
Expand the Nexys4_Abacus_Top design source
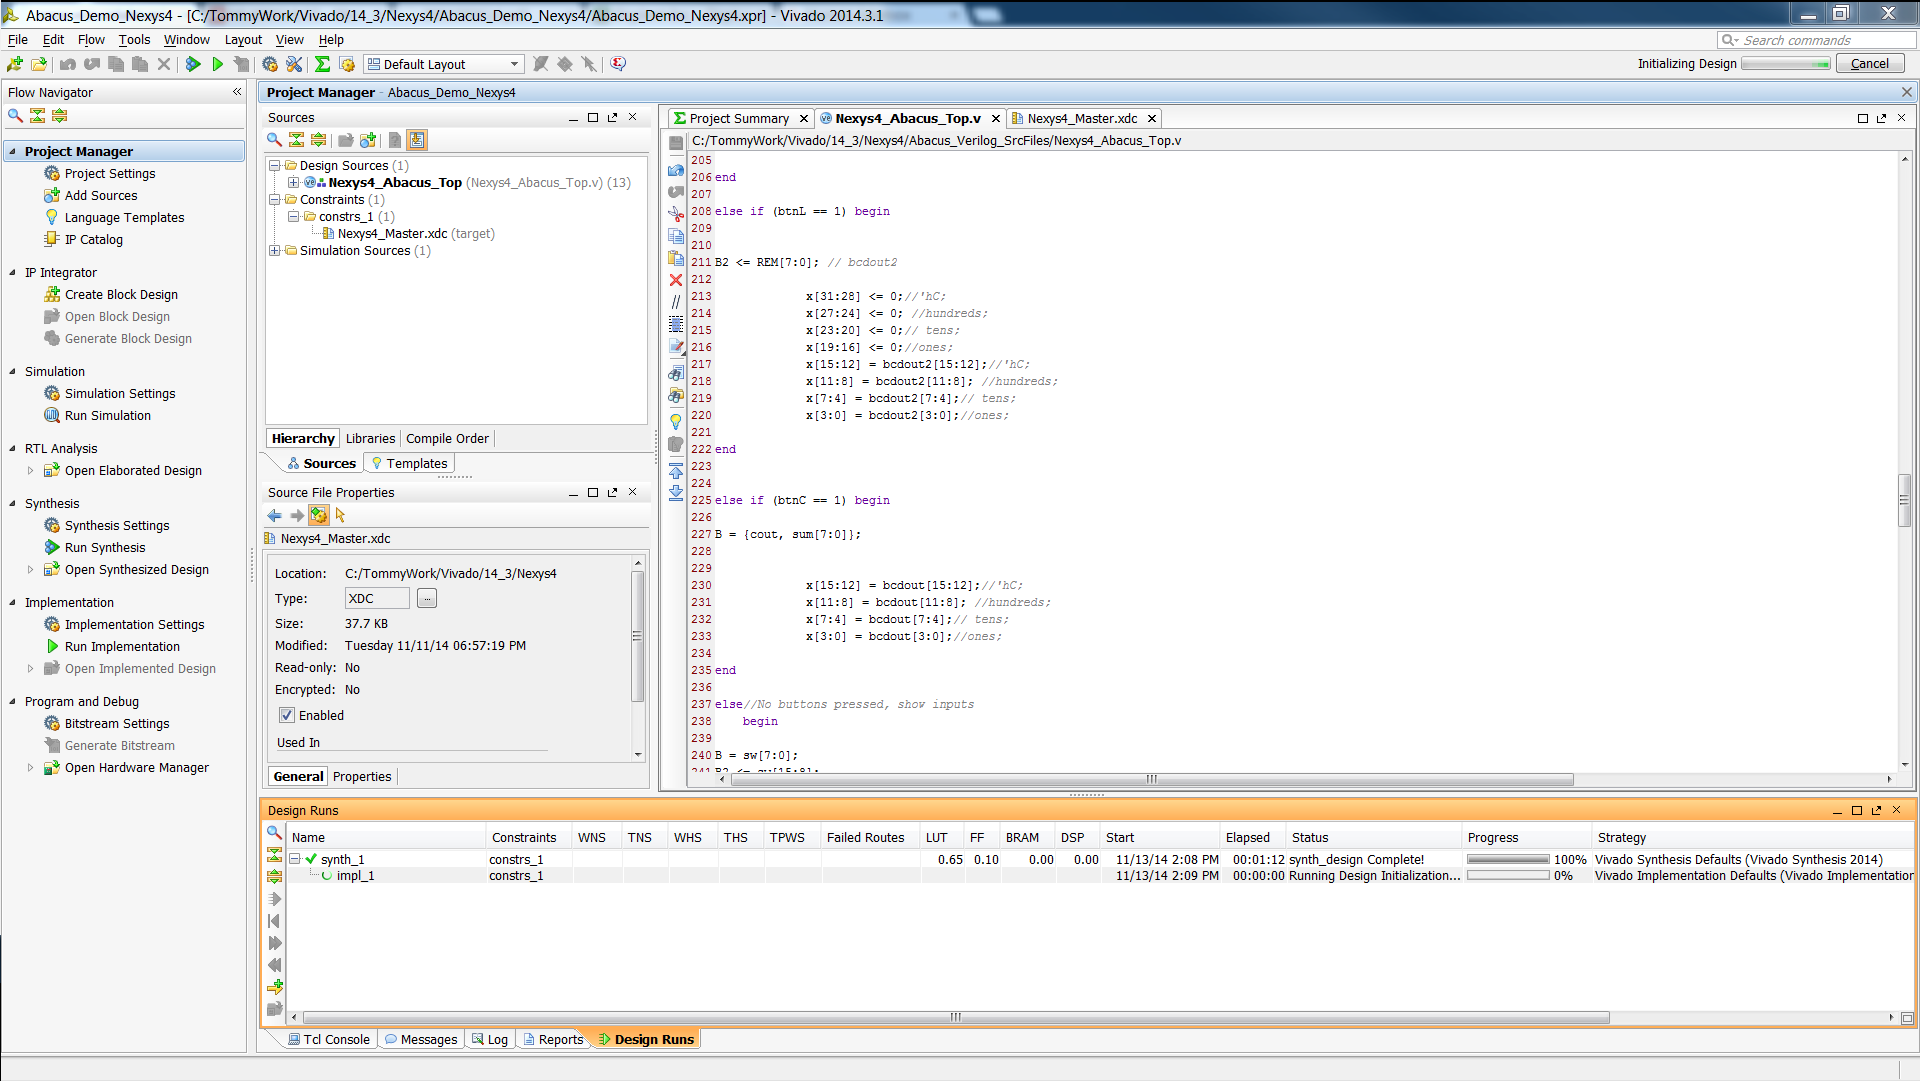pos(293,183)
